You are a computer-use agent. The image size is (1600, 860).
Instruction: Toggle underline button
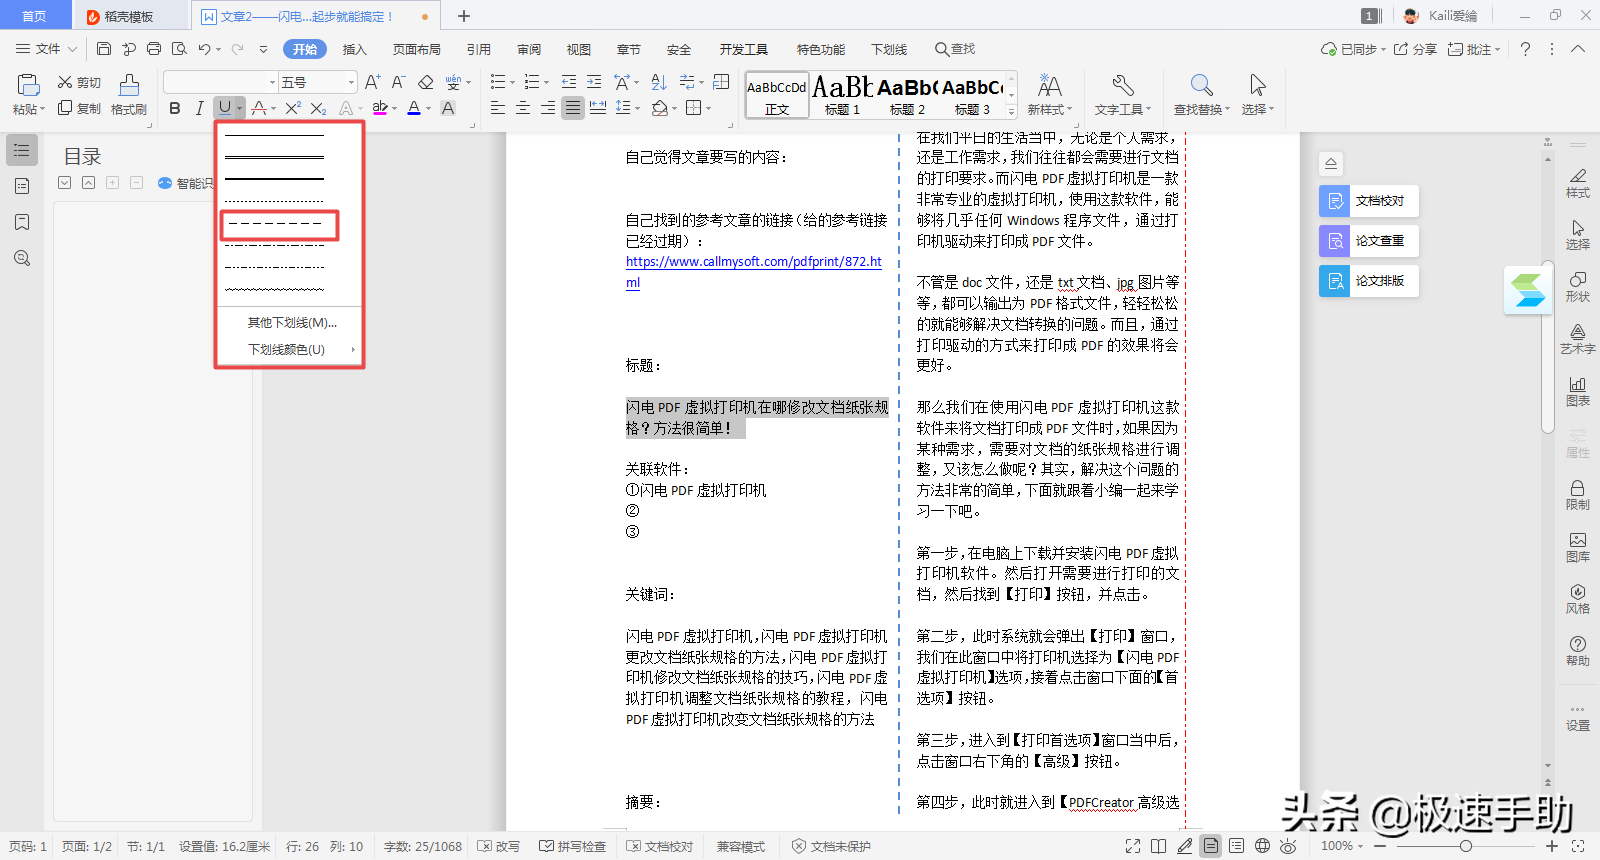(224, 108)
